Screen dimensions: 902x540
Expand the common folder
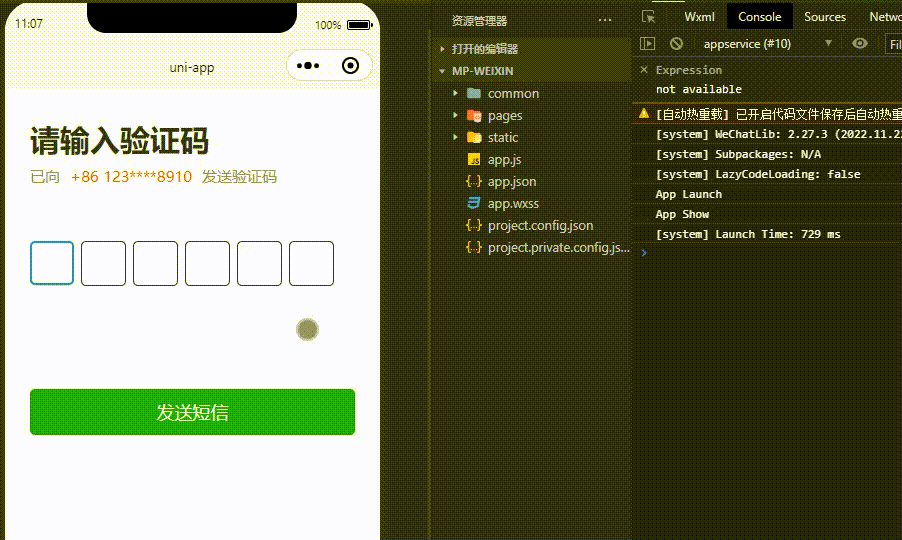(x=456, y=93)
